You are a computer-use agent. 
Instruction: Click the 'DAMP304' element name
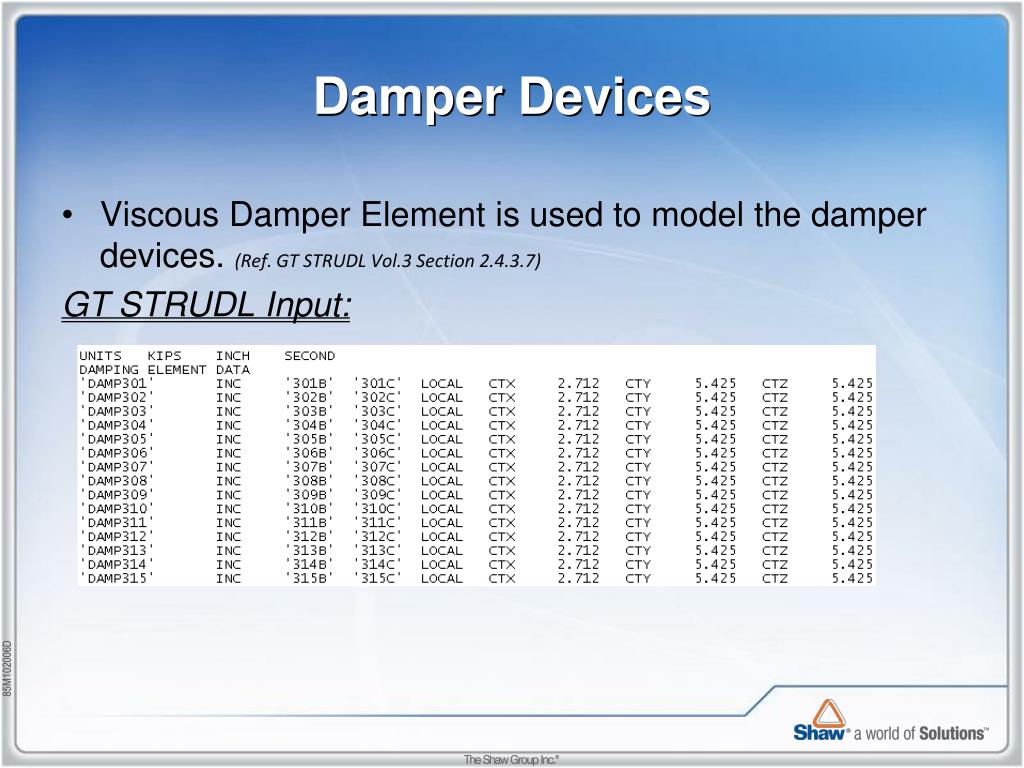tap(117, 425)
